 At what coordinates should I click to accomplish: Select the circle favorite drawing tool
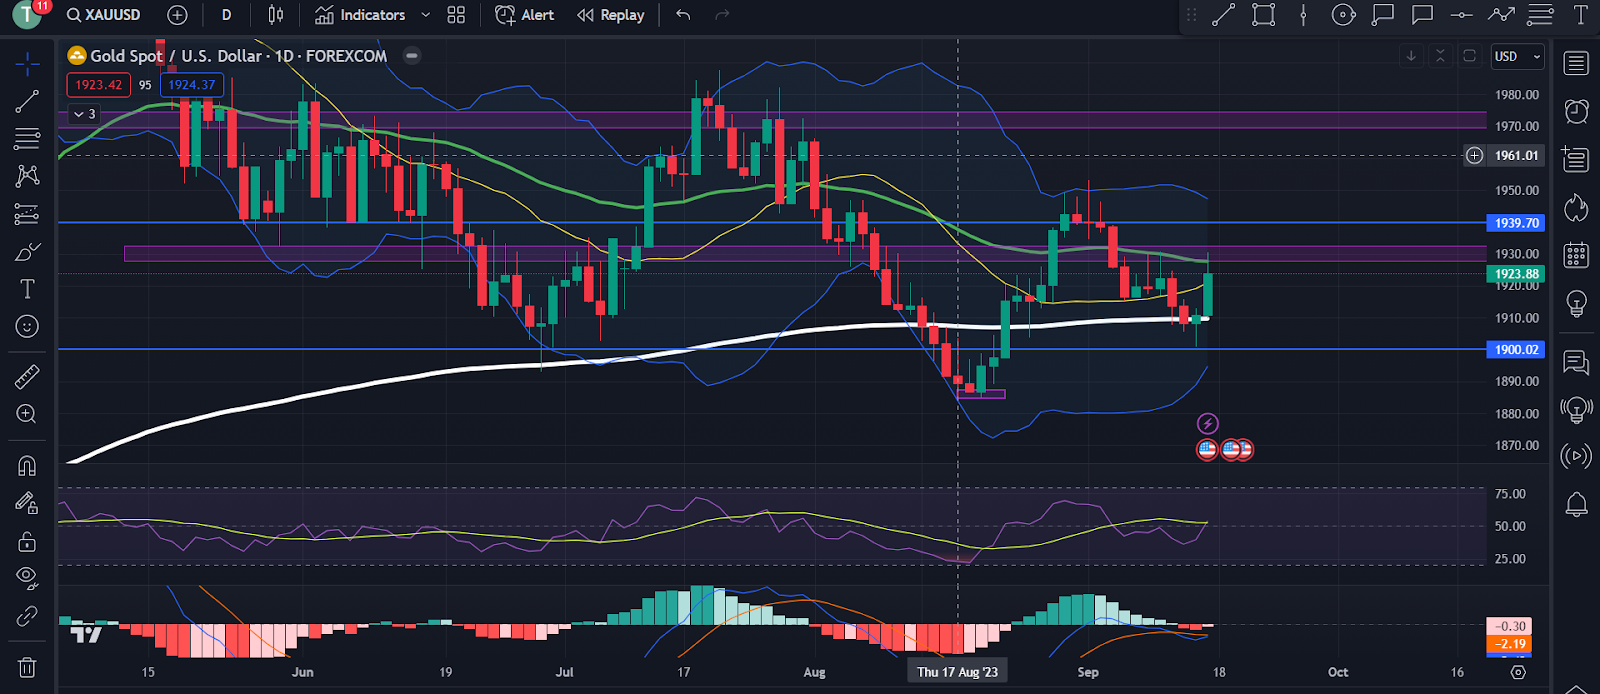coord(1343,15)
